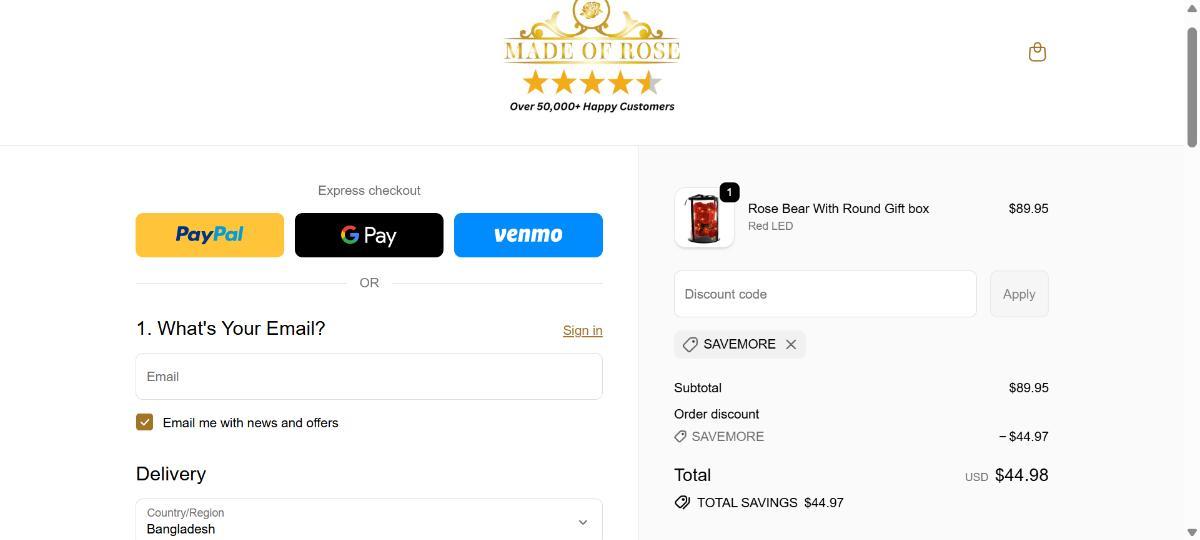Image resolution: width=1200 pixels, height=540 pixels.
Task: Open the Rose Bear product thumbnail
Action: coord(704,218)
